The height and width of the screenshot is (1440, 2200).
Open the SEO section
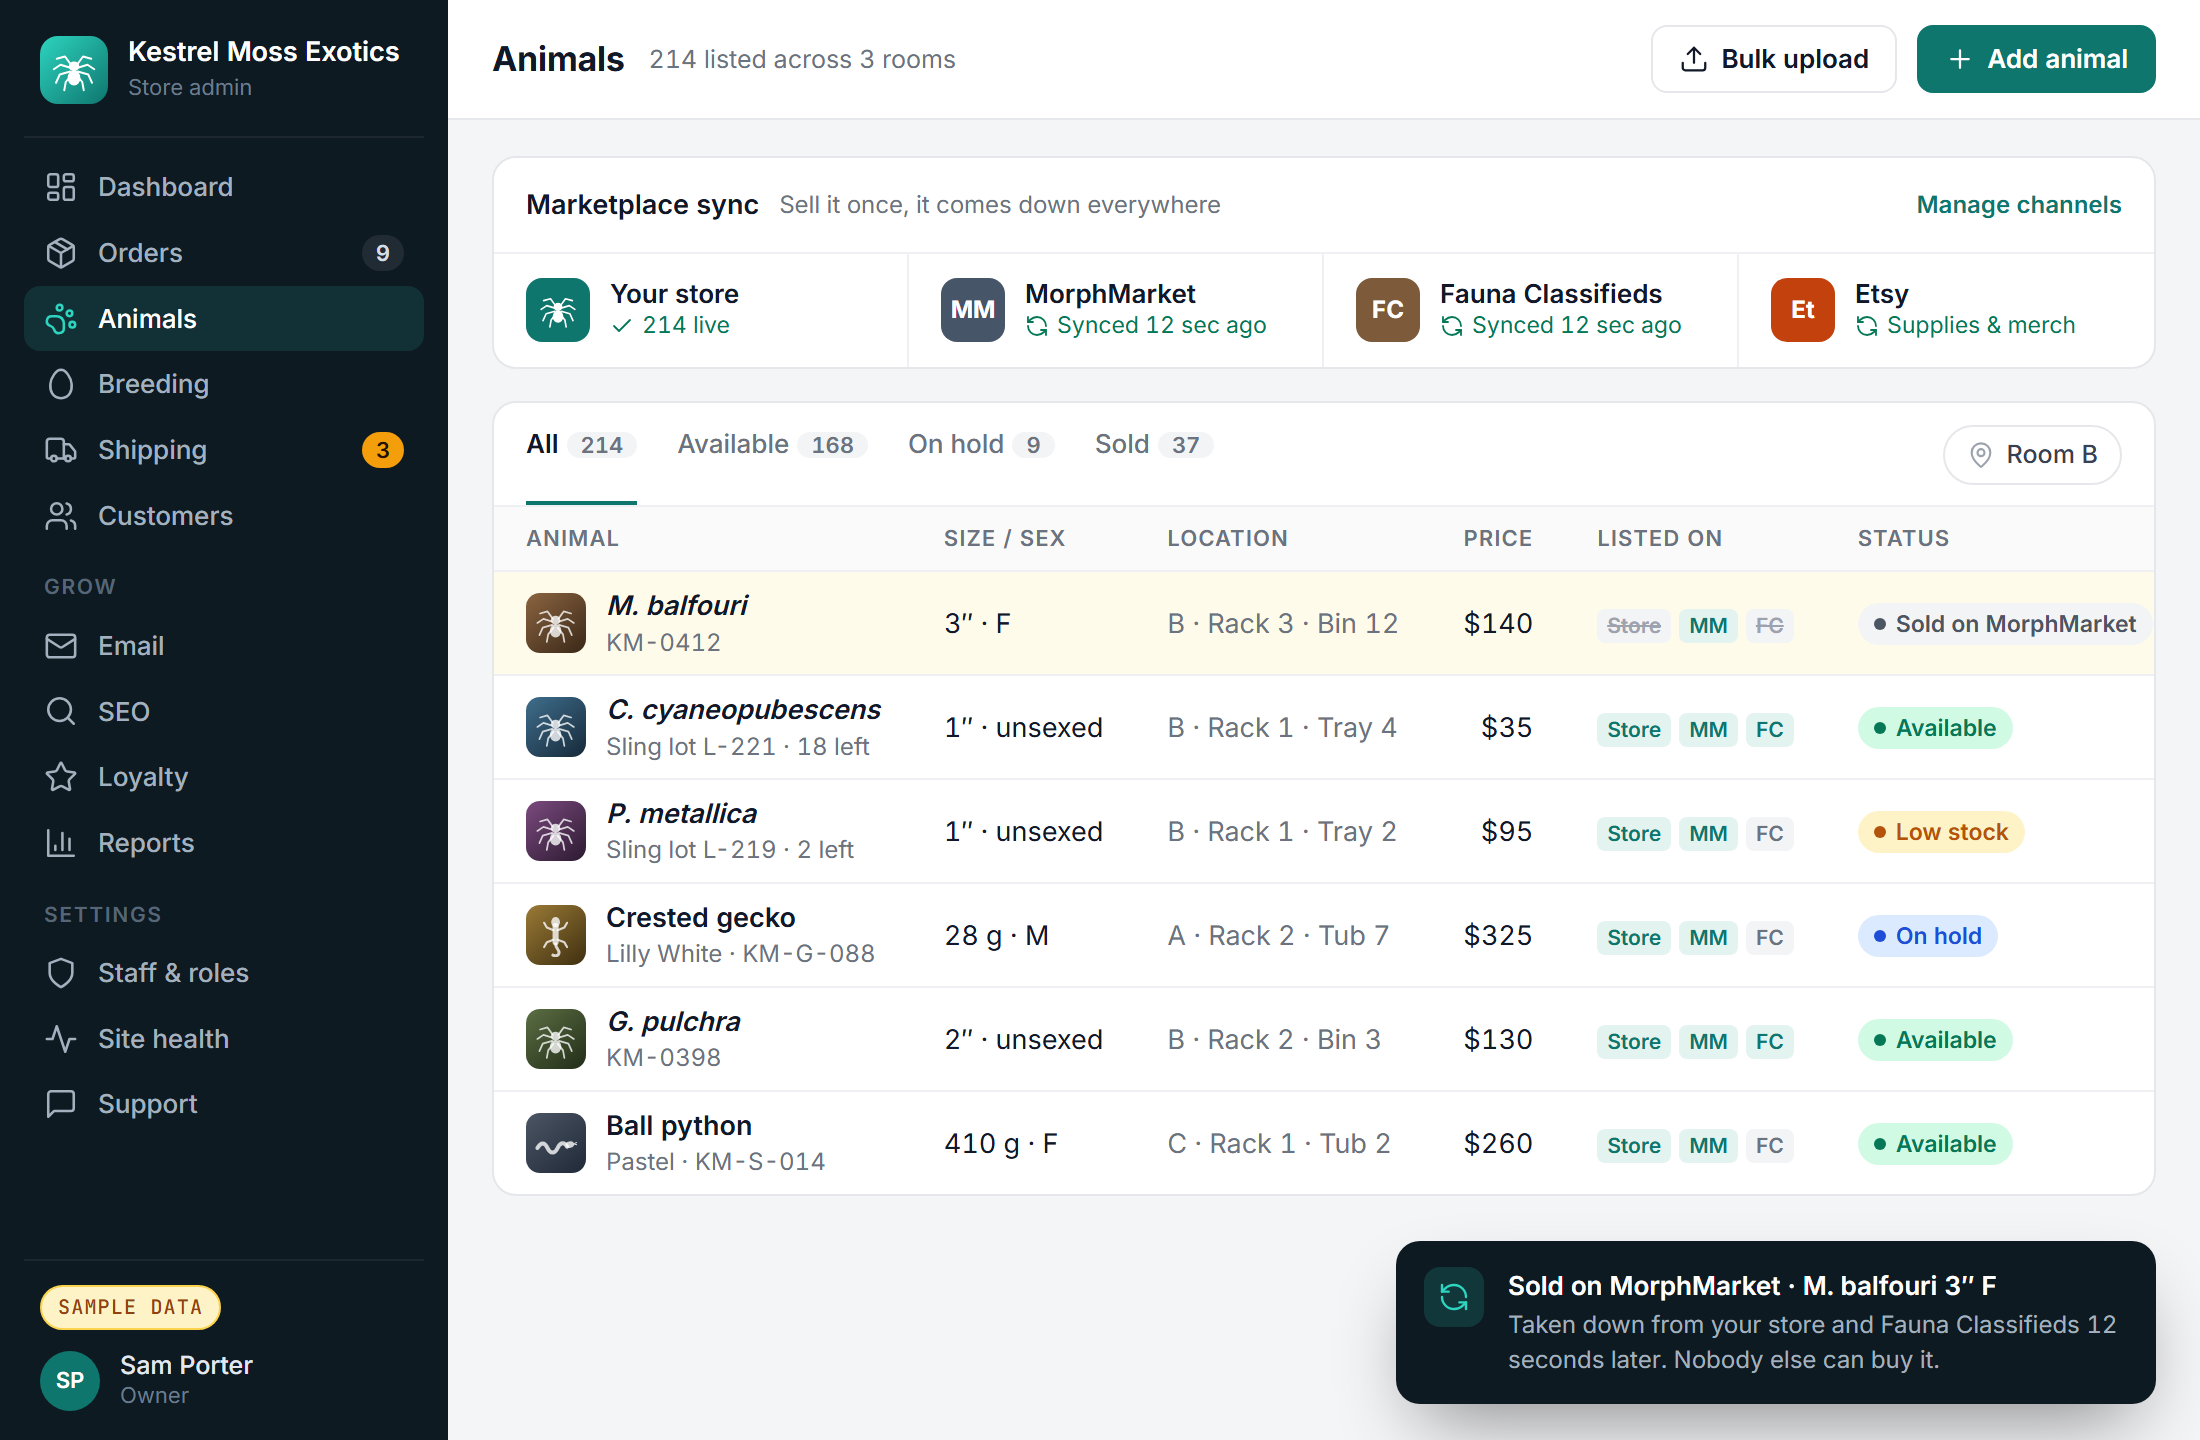tap(224, 712)
